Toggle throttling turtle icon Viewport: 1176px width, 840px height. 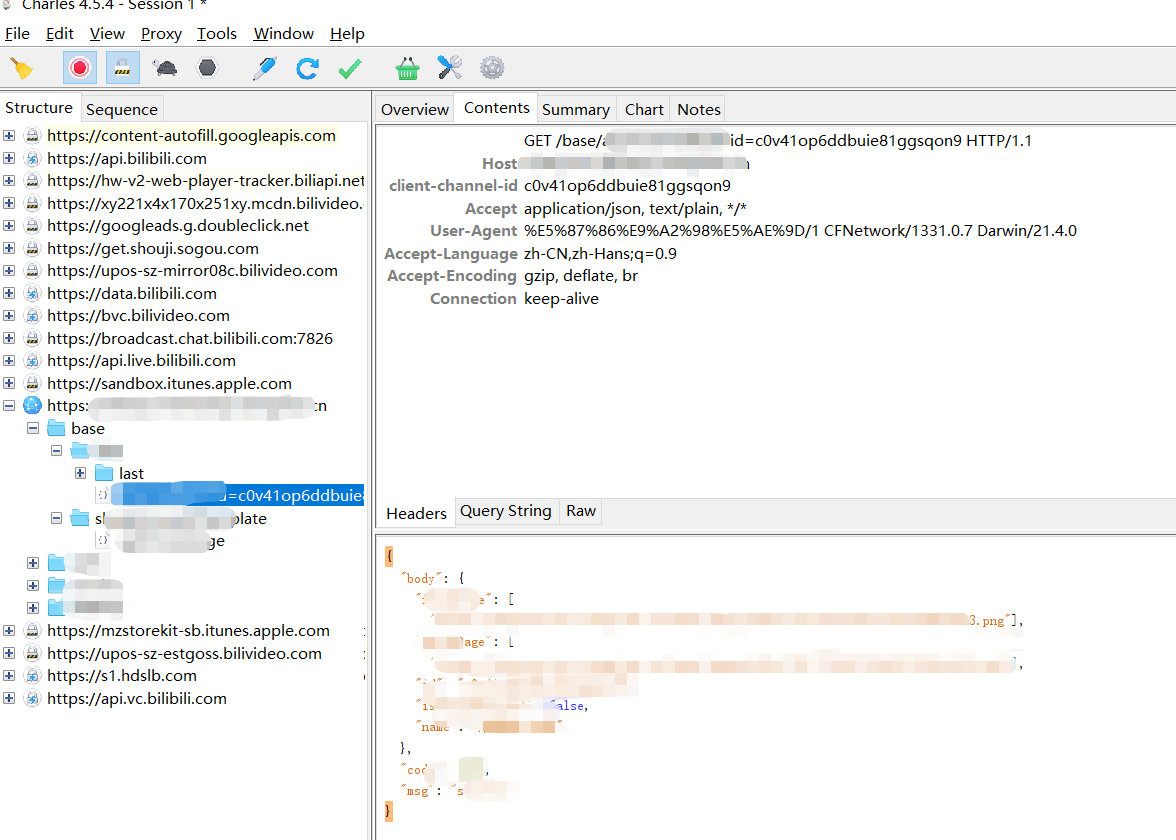pos(164,68)
